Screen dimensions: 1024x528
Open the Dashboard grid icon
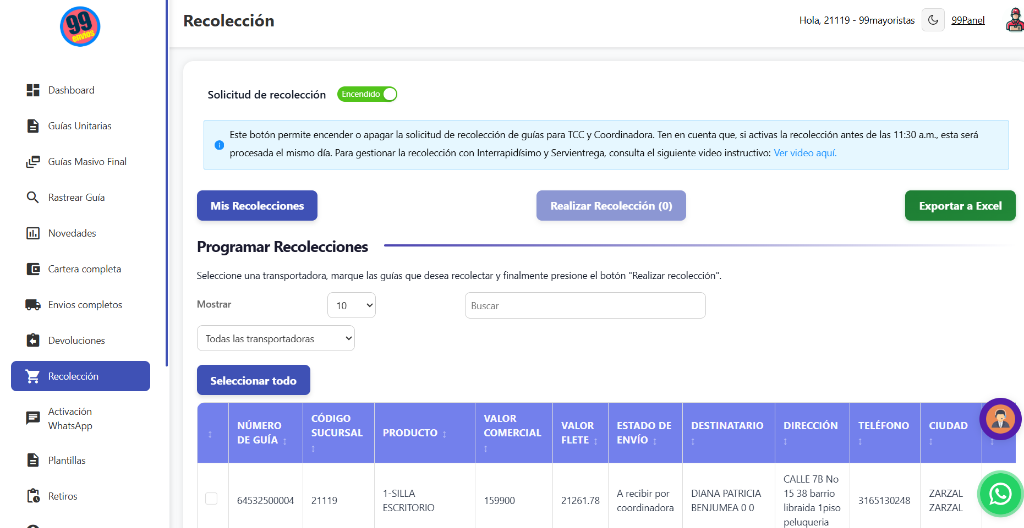click(x=33, y=90)
